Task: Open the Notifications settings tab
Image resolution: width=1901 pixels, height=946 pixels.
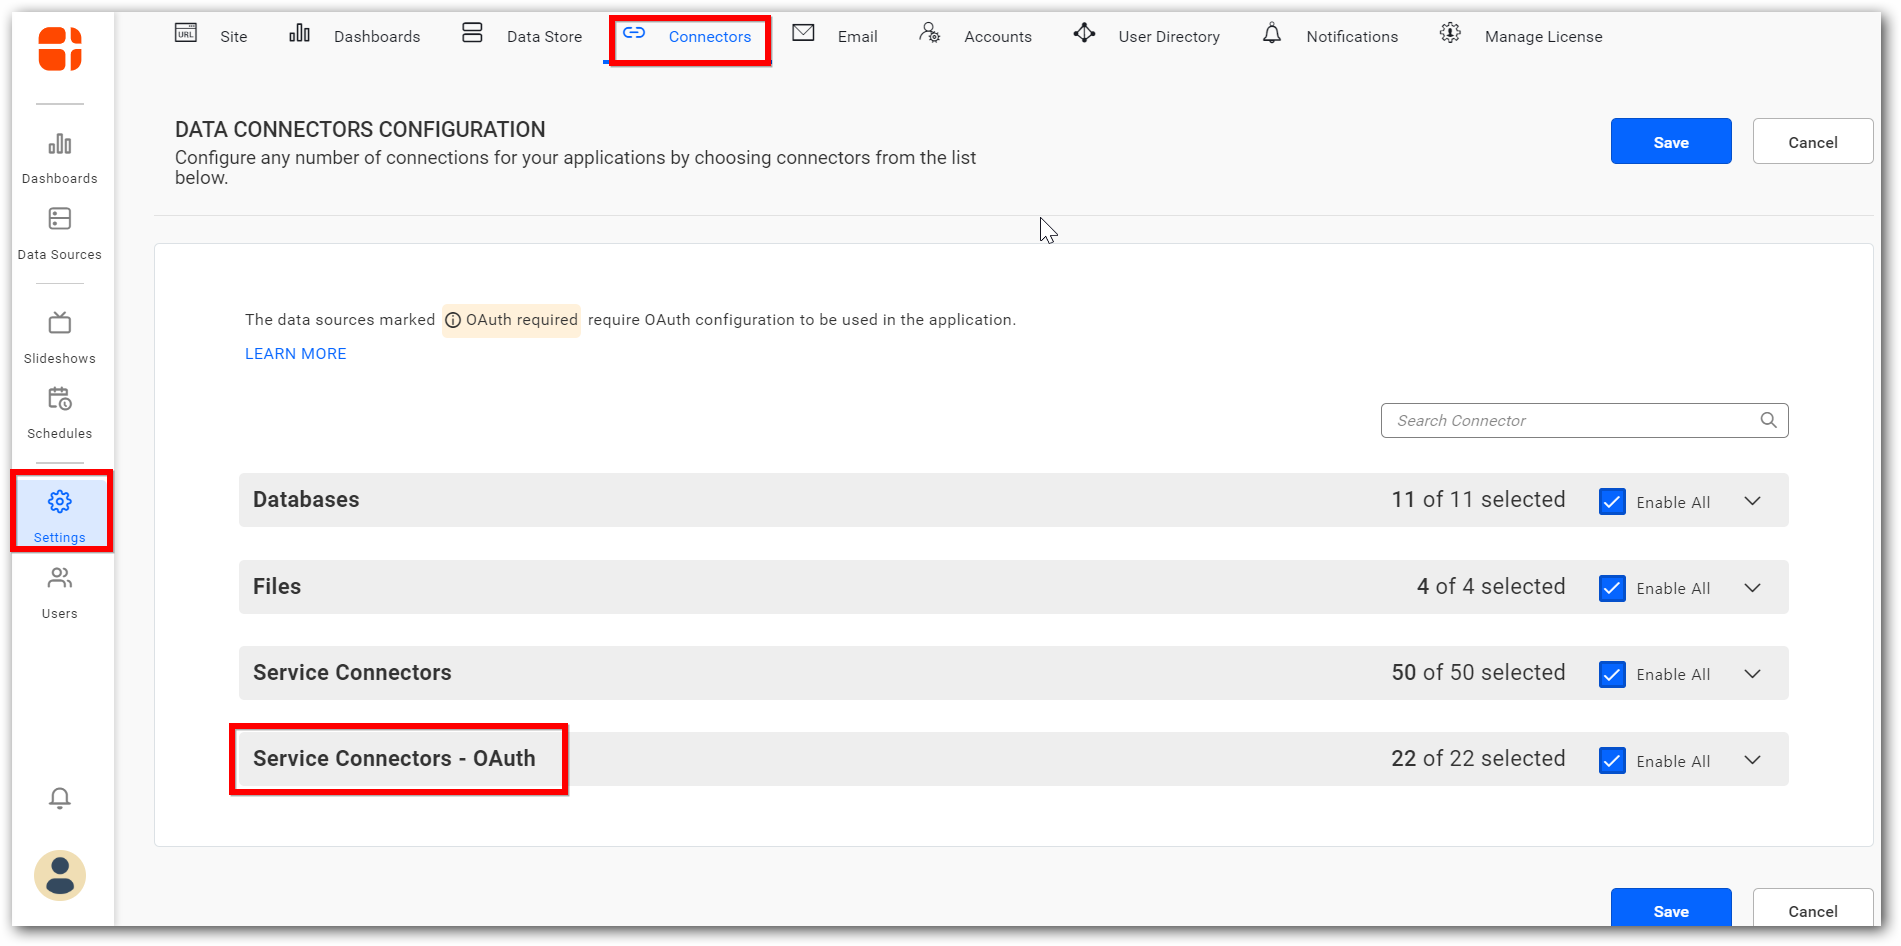Action: click(x=1352, y=37)
